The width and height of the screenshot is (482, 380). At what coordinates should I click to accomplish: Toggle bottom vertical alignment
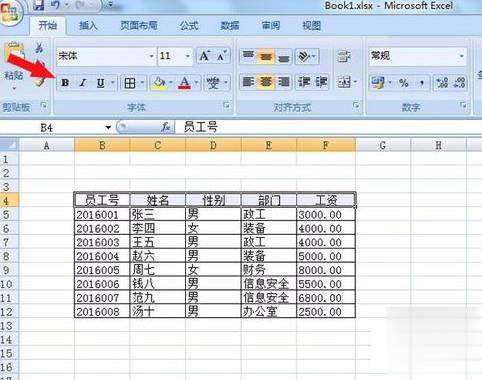283,56
